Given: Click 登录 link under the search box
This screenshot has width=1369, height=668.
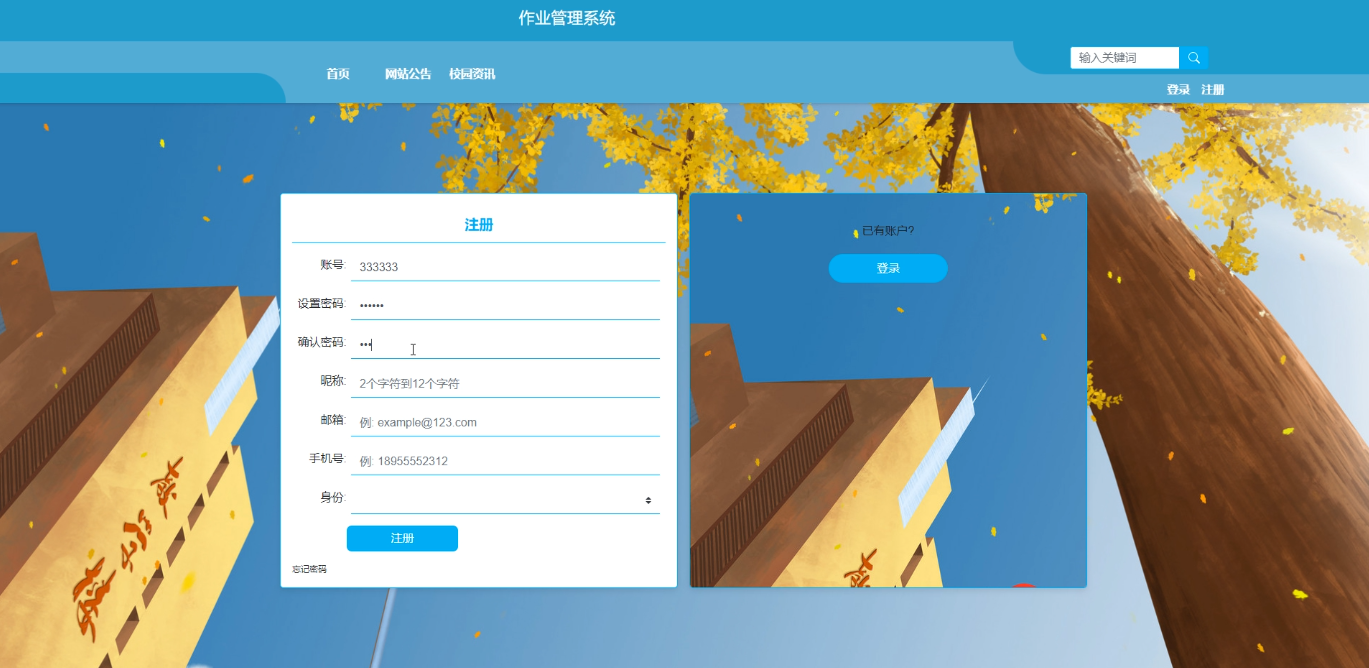Looking at the screenshot, I should pos(1178,90).
